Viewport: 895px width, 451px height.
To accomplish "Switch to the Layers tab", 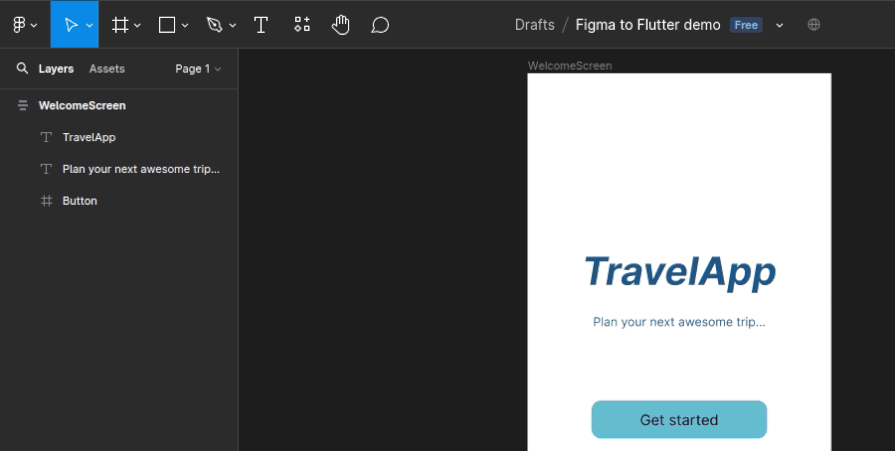I will (56, 69).
